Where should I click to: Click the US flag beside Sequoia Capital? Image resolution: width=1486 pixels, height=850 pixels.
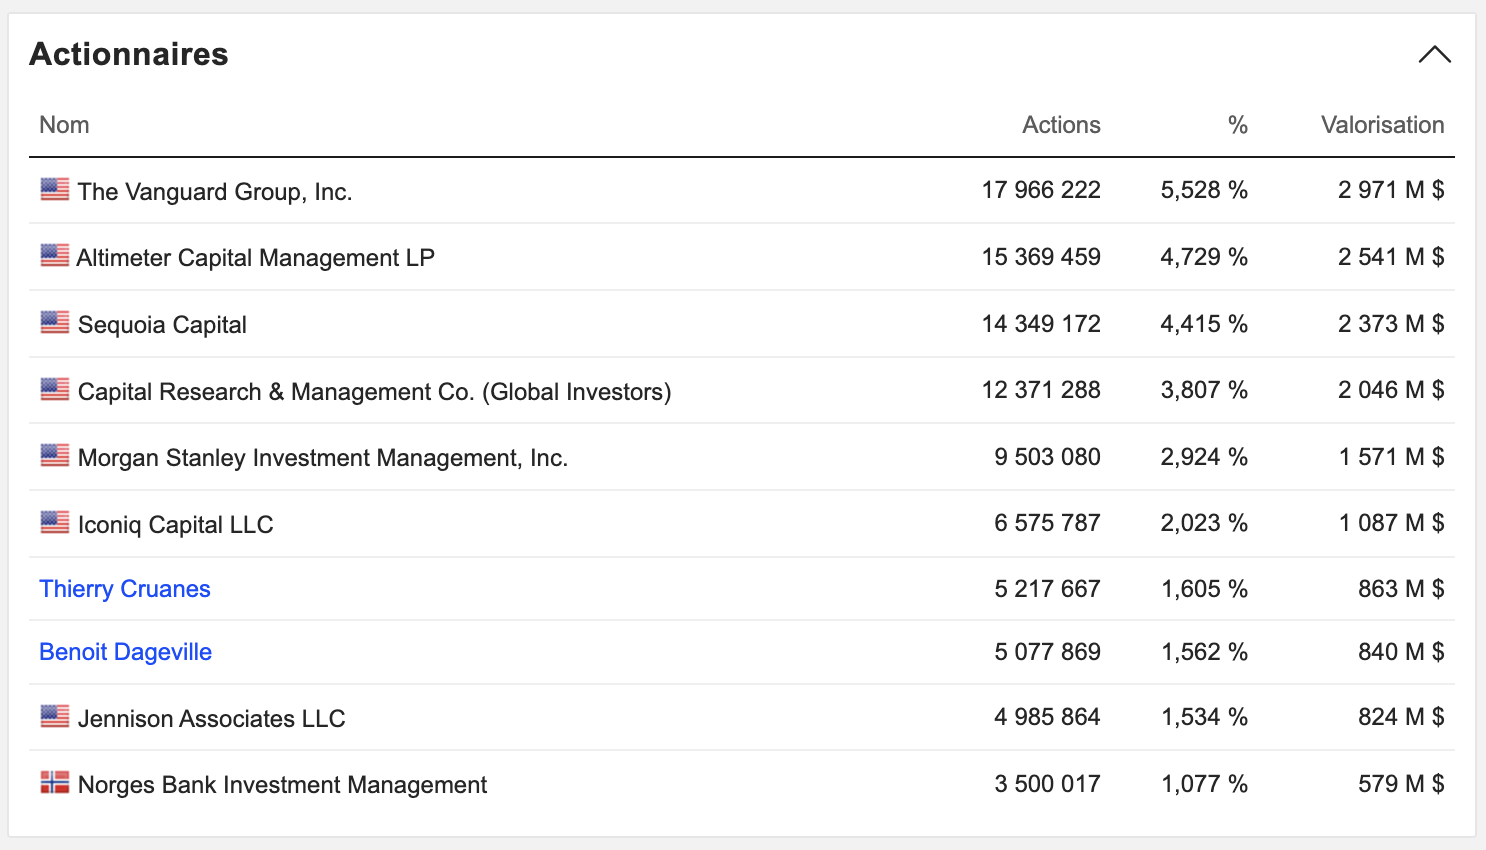55,322
